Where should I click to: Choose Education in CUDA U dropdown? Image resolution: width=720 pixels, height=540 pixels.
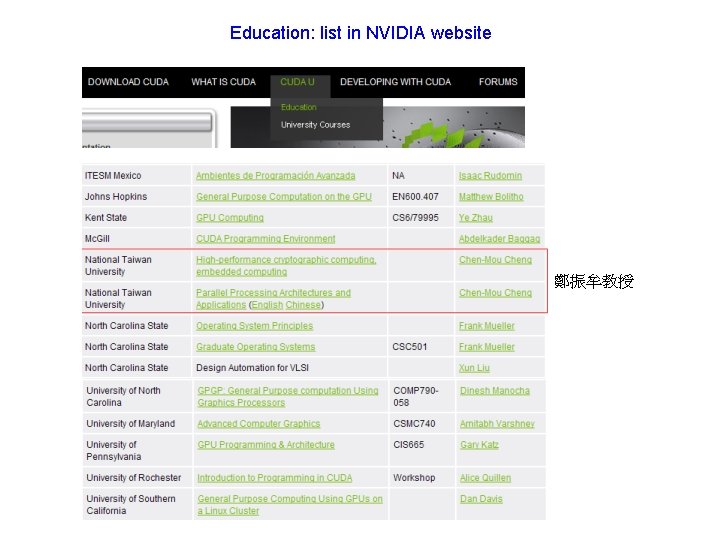point(298,107)
